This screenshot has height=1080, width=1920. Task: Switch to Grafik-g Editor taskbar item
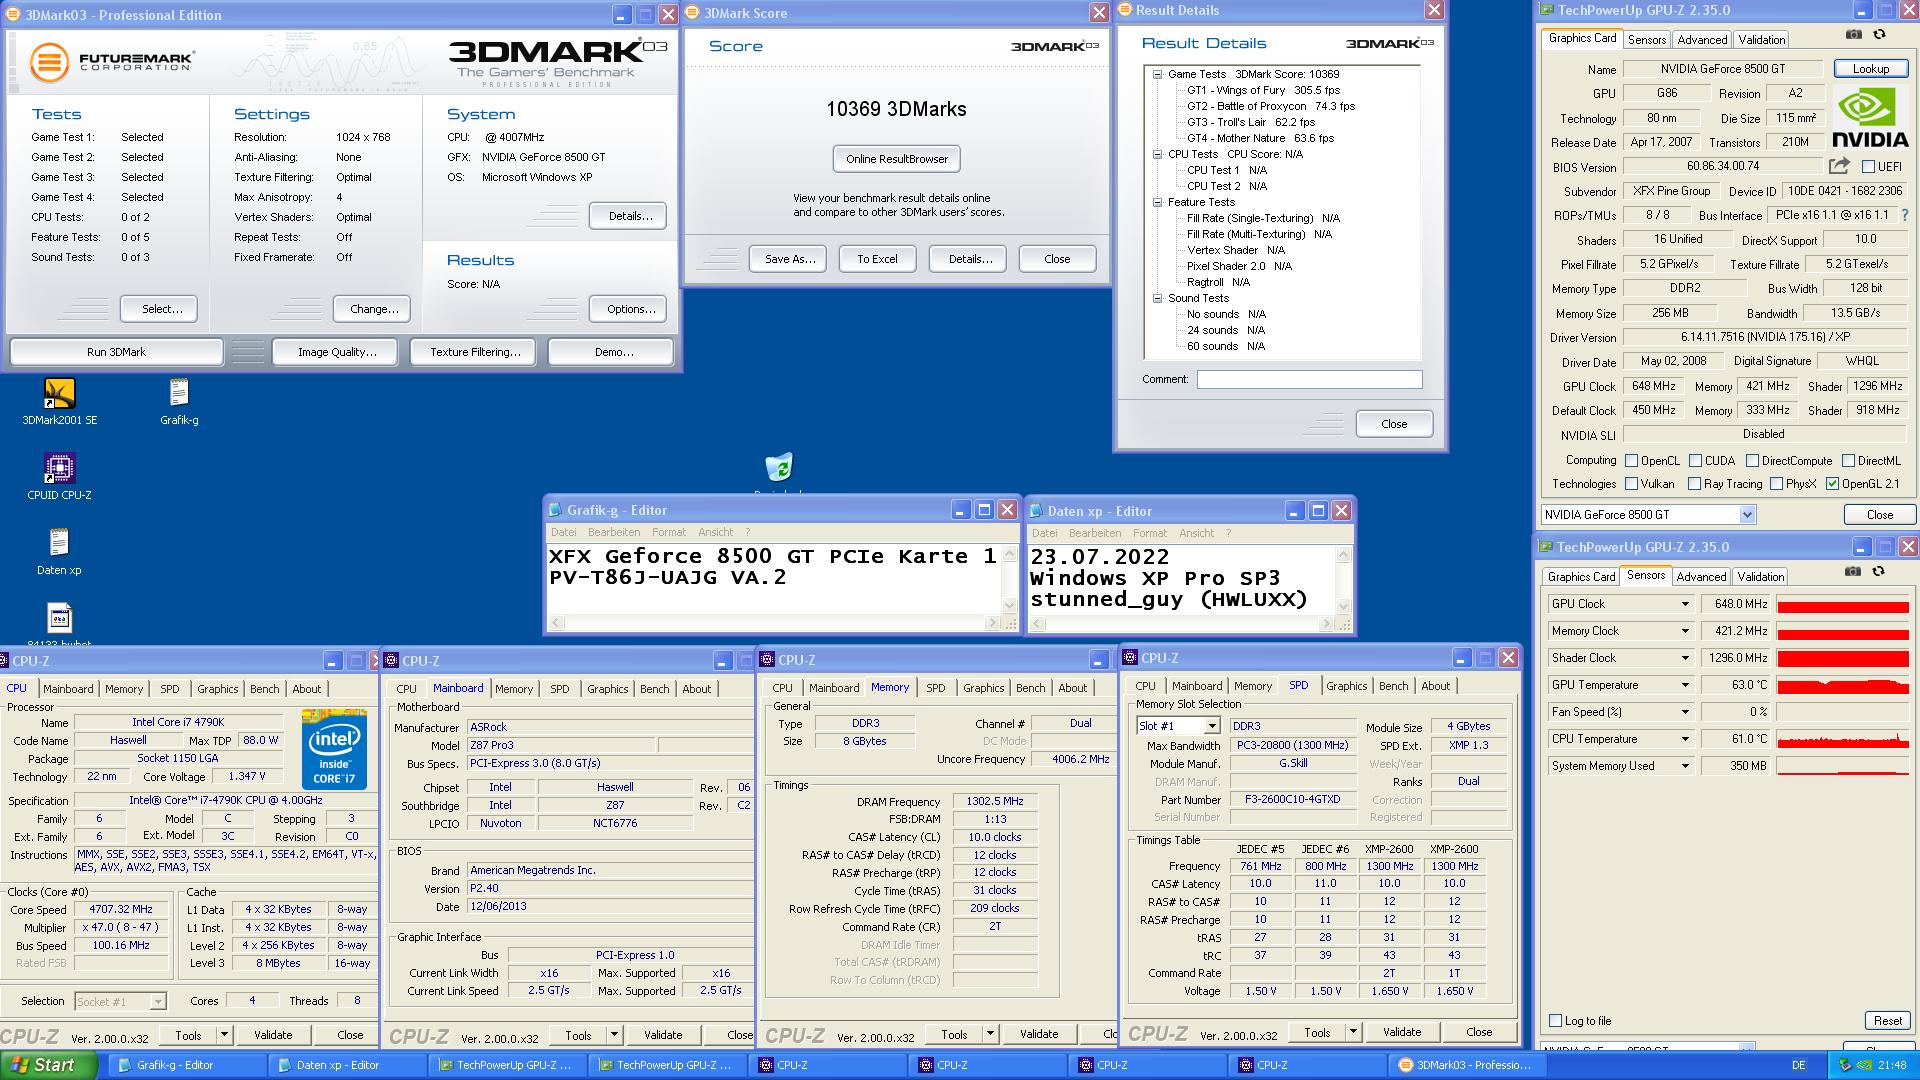click(185, 1065)
